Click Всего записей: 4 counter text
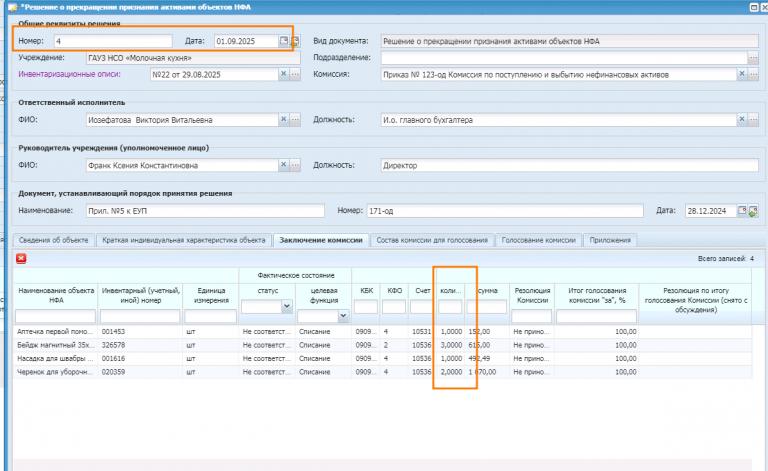The image size is (768, 471). pyautogui.click(x=726, y=259)
